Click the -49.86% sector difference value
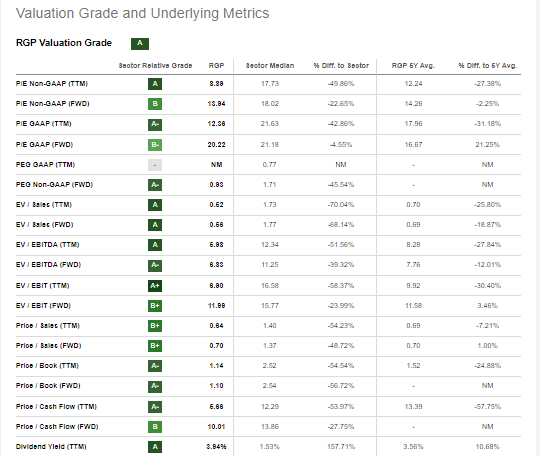 tap(341, 84)
